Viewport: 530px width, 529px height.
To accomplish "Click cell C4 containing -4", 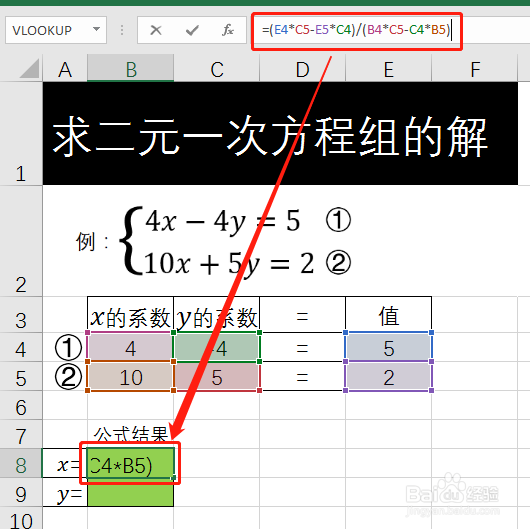I will [x=217, y=347].
